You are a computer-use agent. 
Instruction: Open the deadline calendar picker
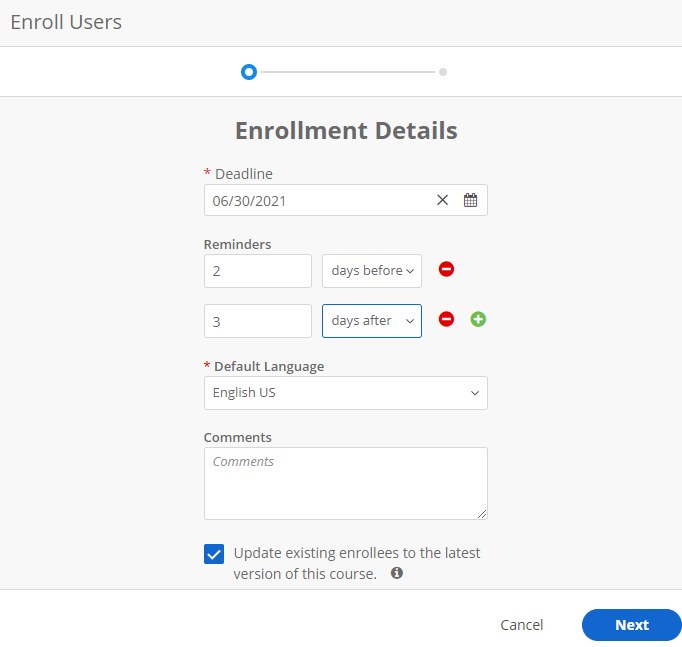click(x=470, y=200)
